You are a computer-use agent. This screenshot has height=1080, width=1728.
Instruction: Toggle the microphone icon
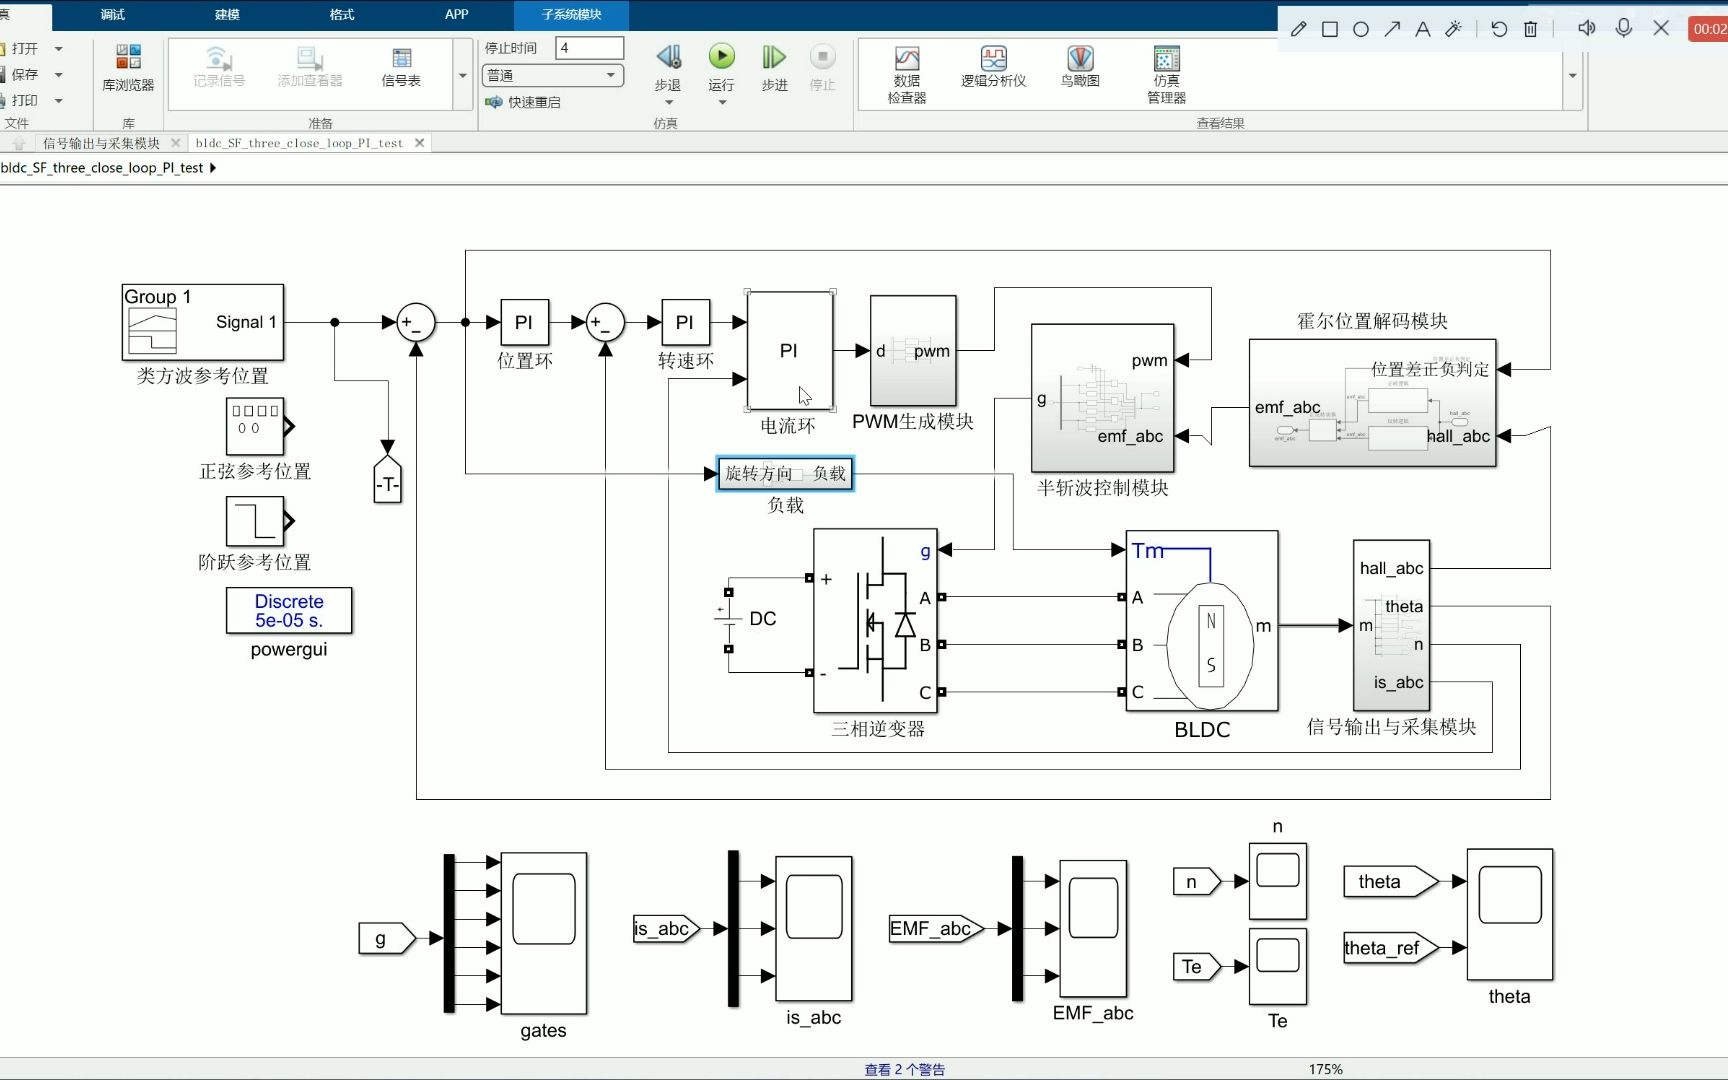coord(1624,28)
